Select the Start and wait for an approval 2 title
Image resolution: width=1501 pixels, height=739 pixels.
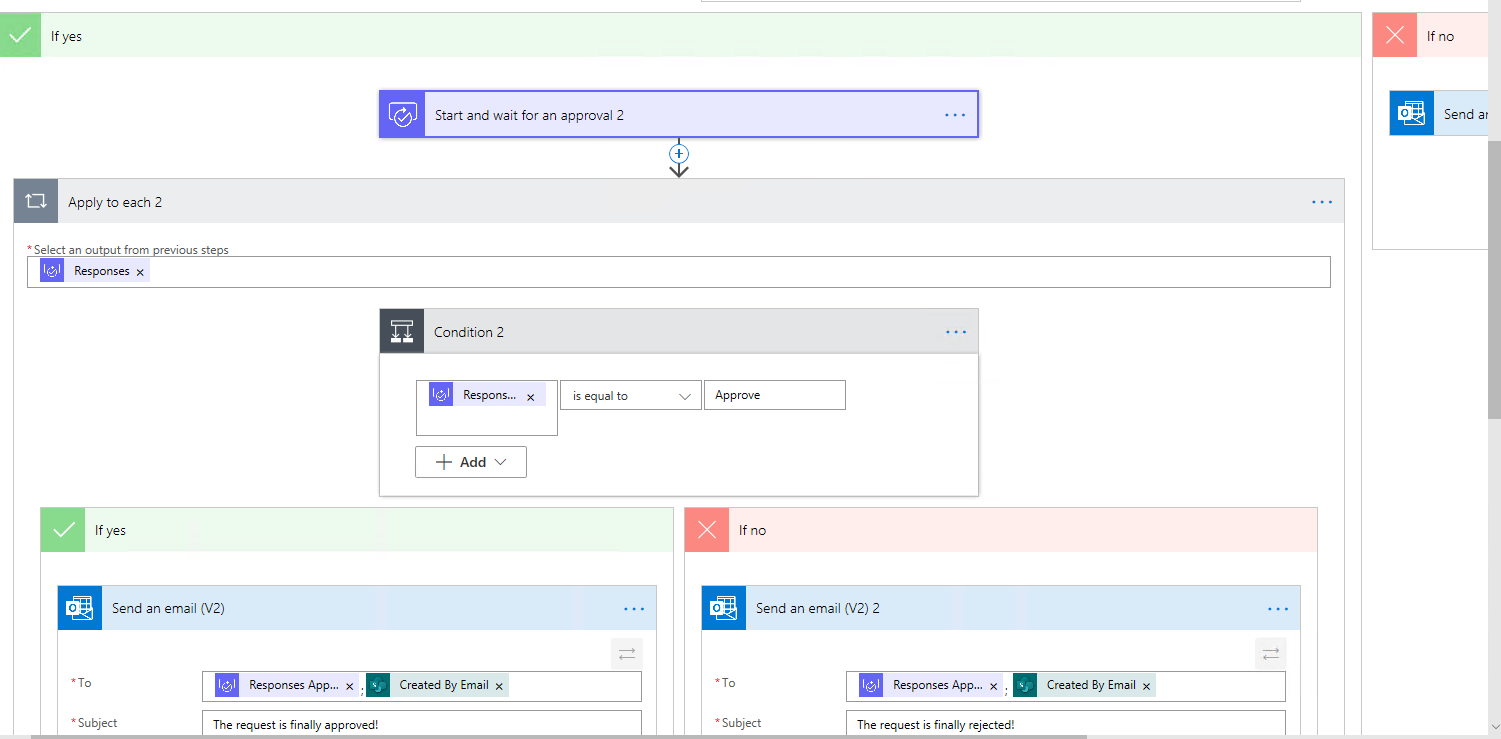[529, 115]
